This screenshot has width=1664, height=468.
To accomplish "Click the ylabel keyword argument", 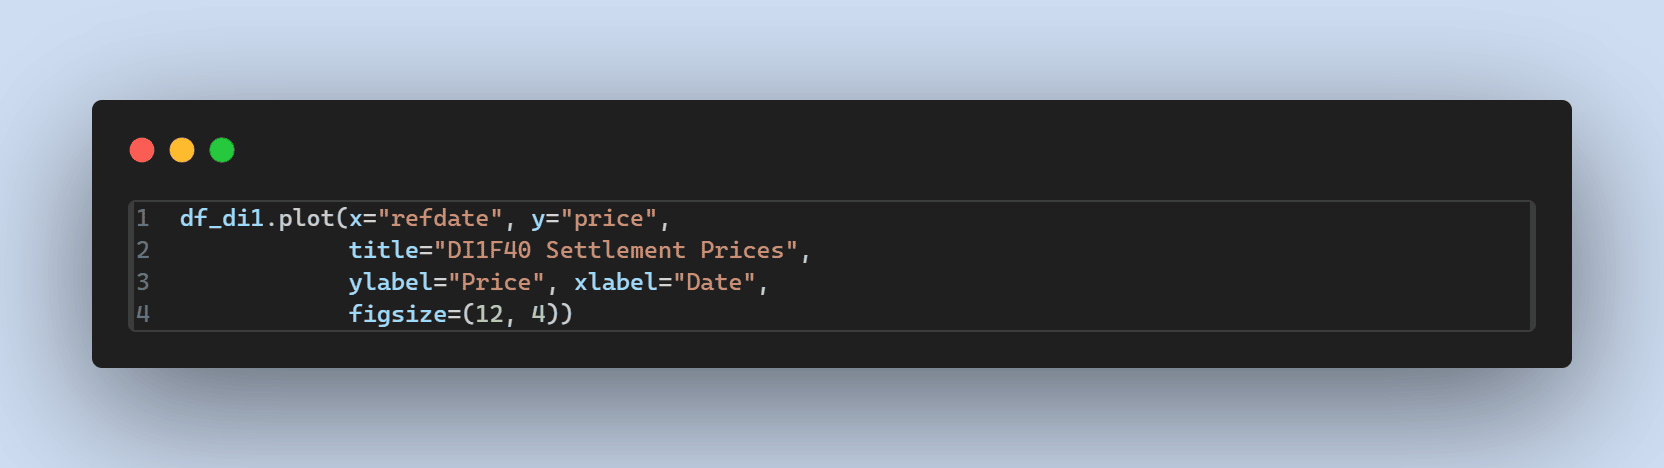I will [390, 282].
